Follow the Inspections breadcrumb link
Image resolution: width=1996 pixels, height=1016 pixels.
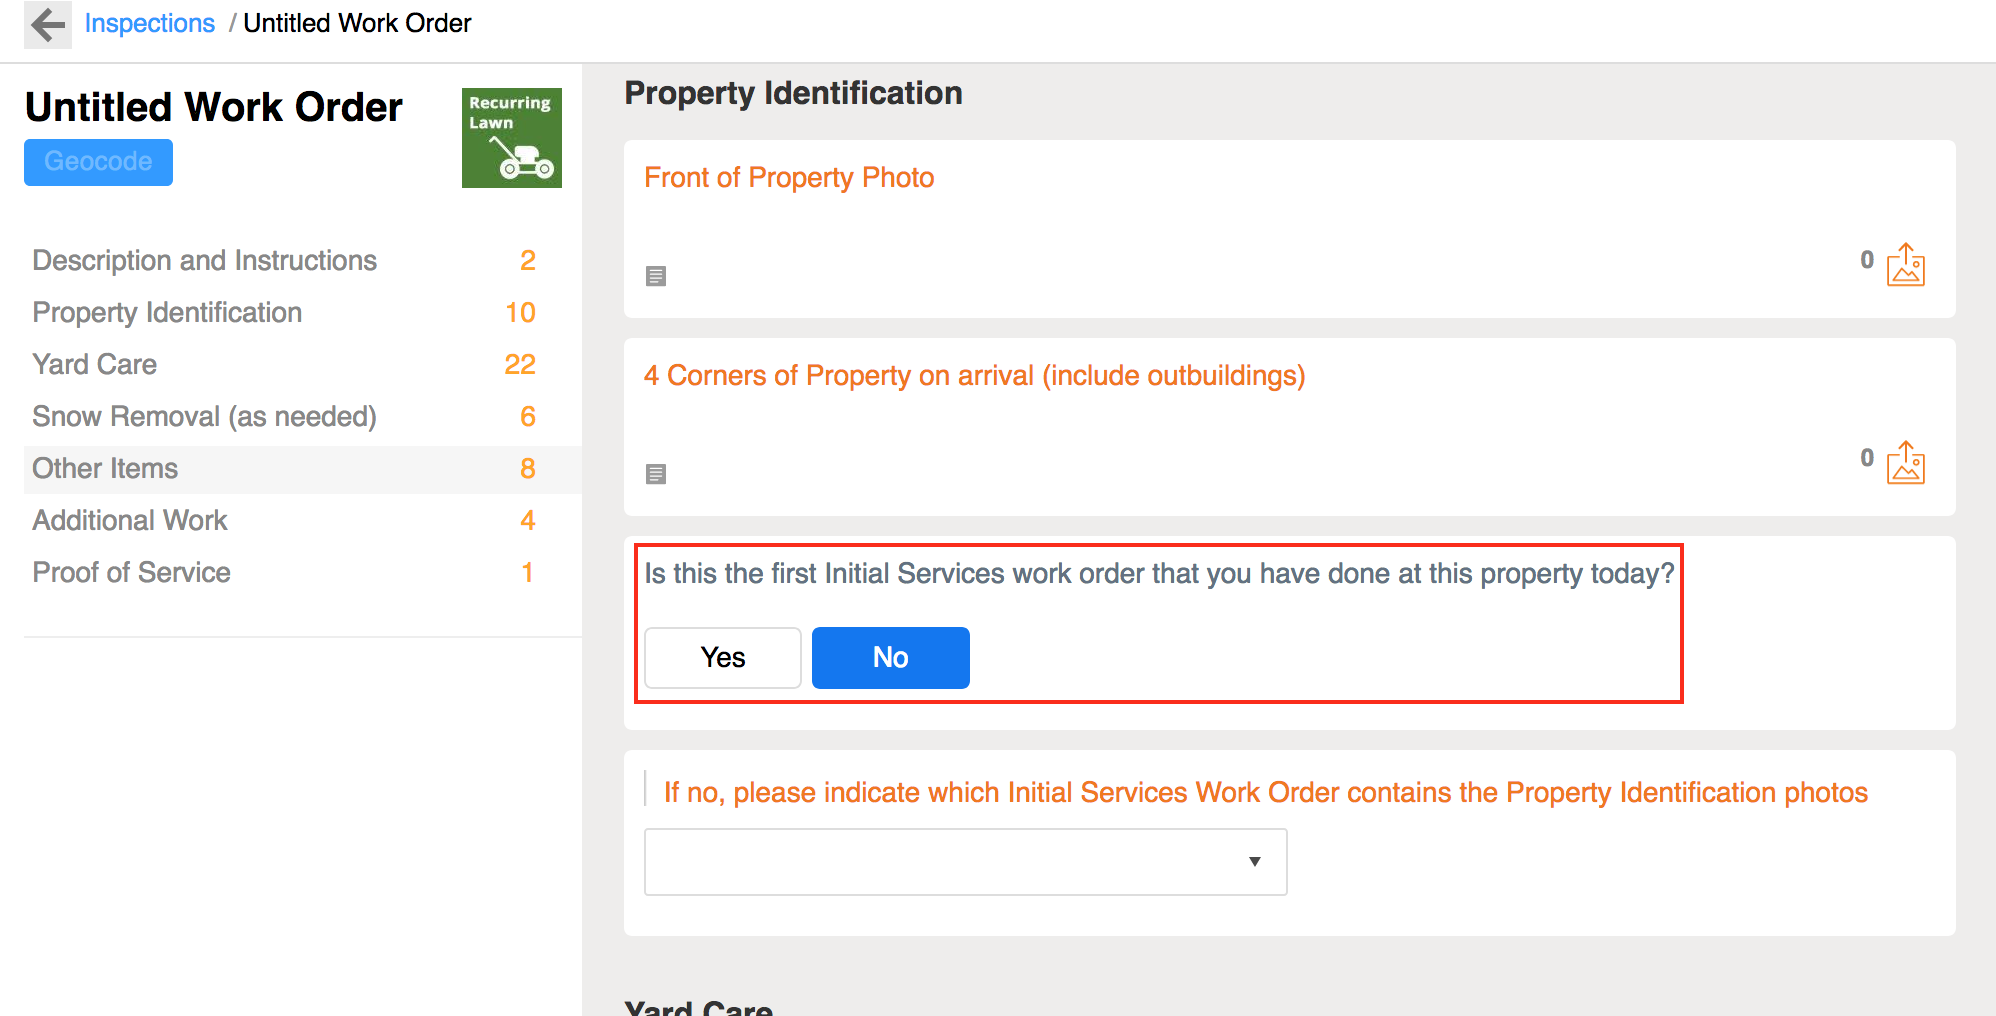(149, 23)
